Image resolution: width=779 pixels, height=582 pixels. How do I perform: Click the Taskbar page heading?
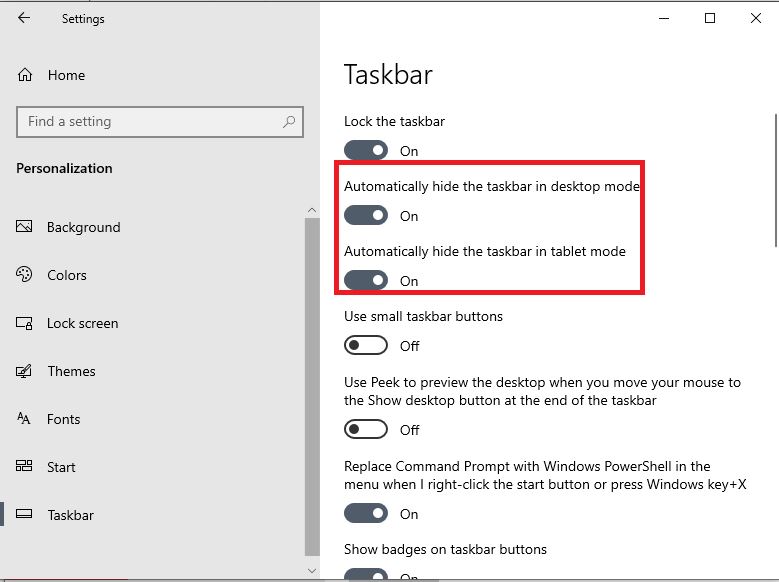(x=388, y=75)
